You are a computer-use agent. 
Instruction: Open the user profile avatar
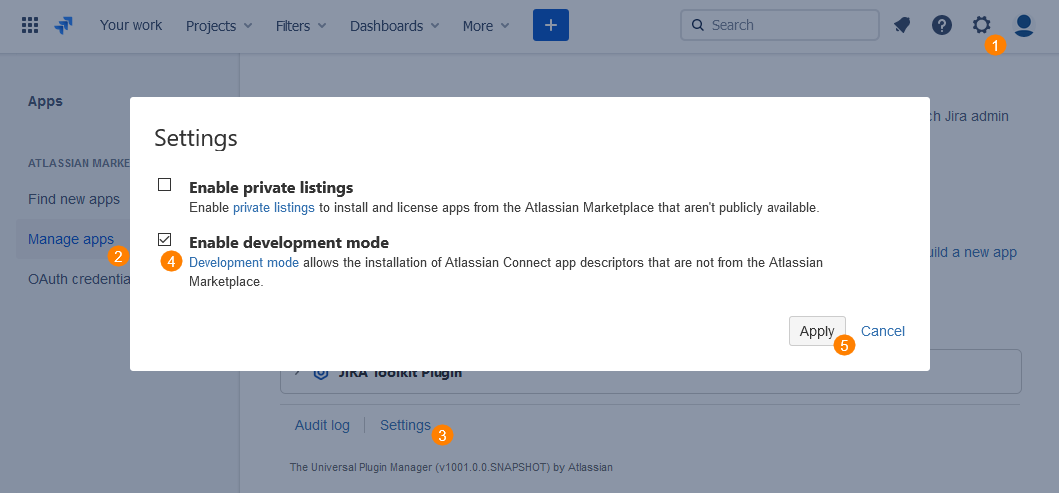pos(1023,26)
